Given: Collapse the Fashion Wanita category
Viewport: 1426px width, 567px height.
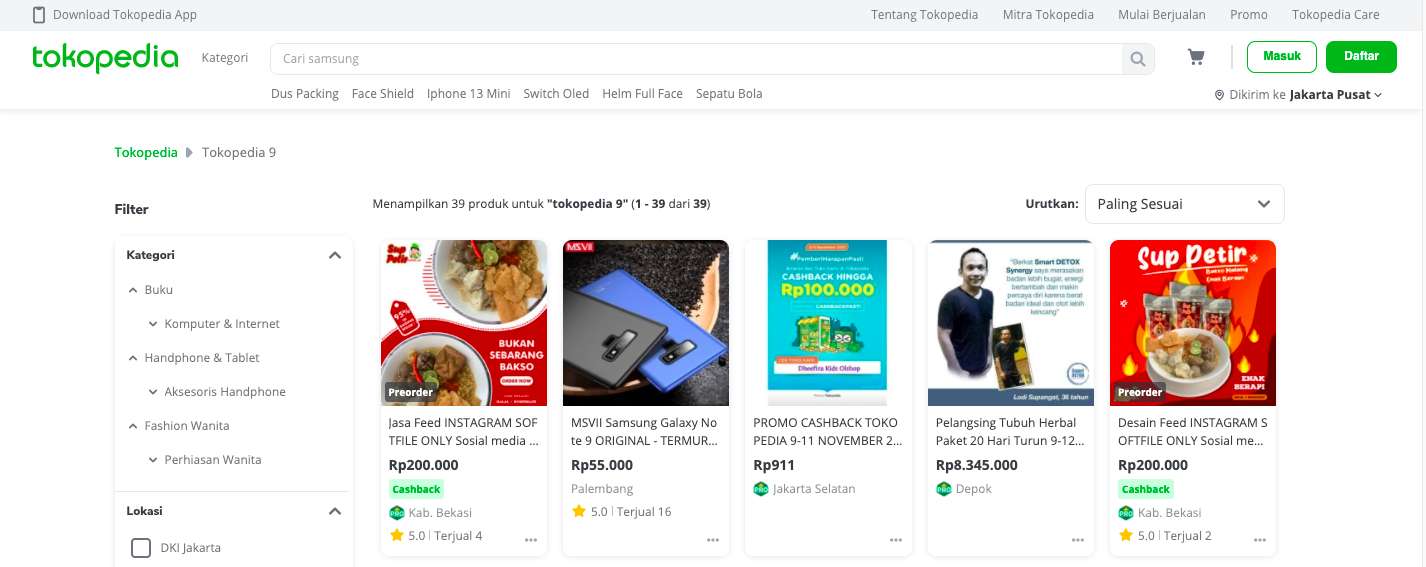Looking at the screenshot, I should [x=133, y=426].
